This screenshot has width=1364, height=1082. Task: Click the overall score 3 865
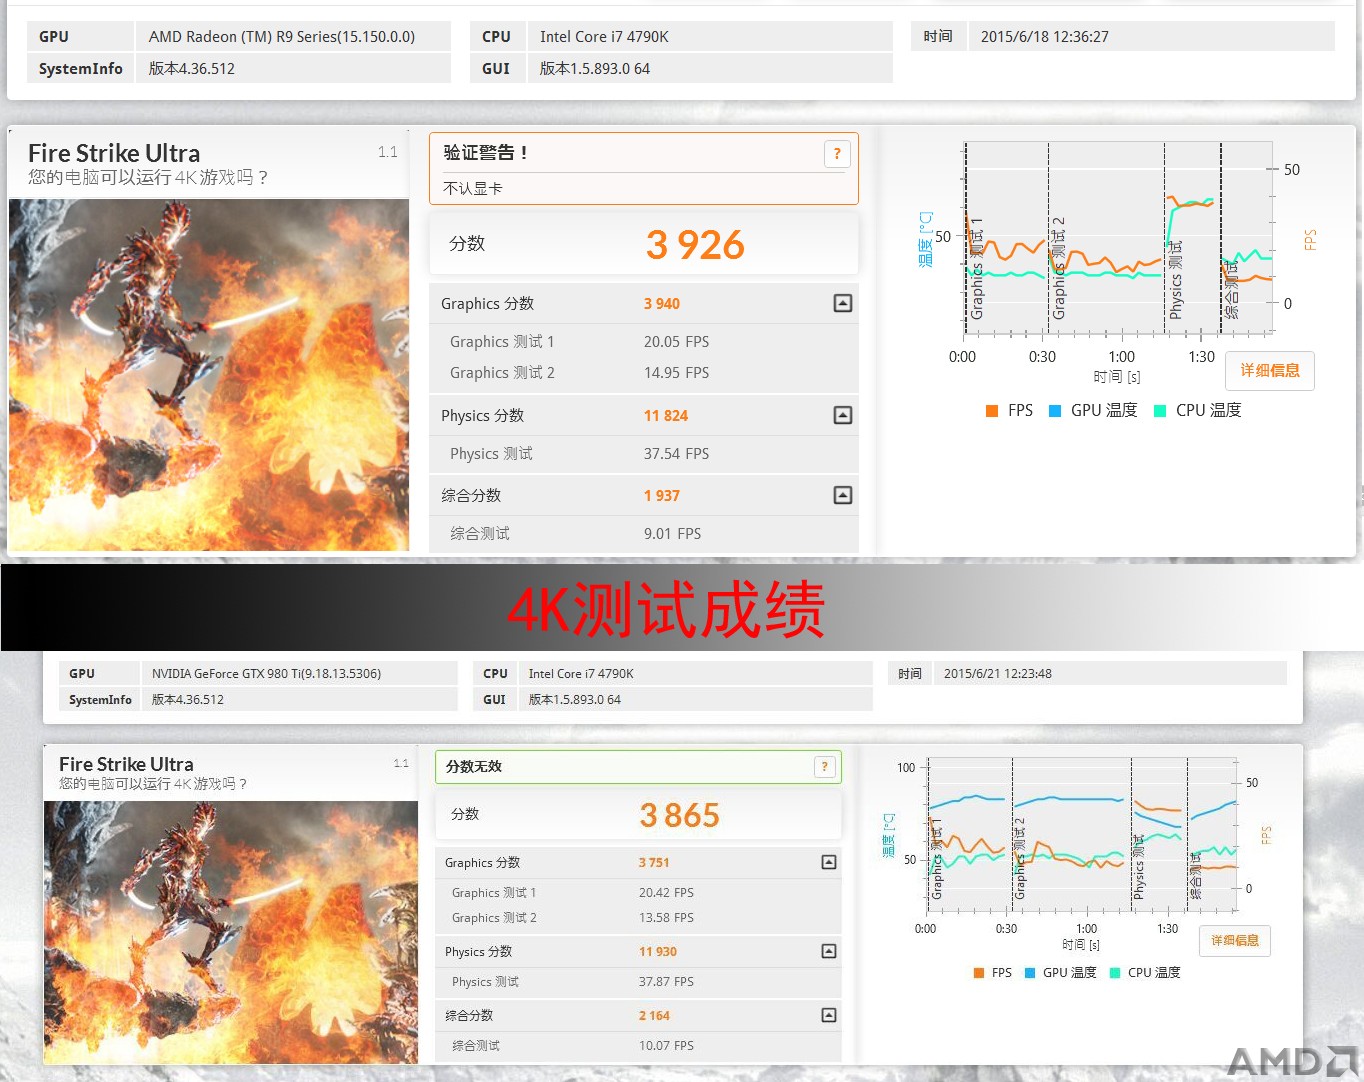(680, 815)
